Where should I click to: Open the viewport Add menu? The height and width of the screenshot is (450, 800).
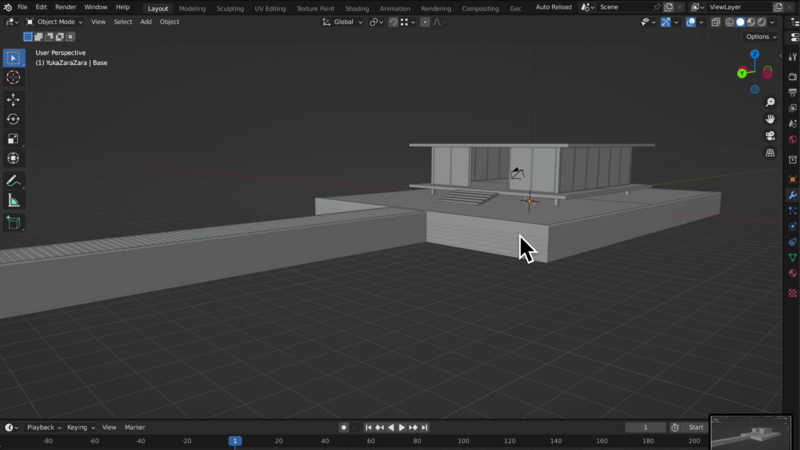tap(146, 22)
